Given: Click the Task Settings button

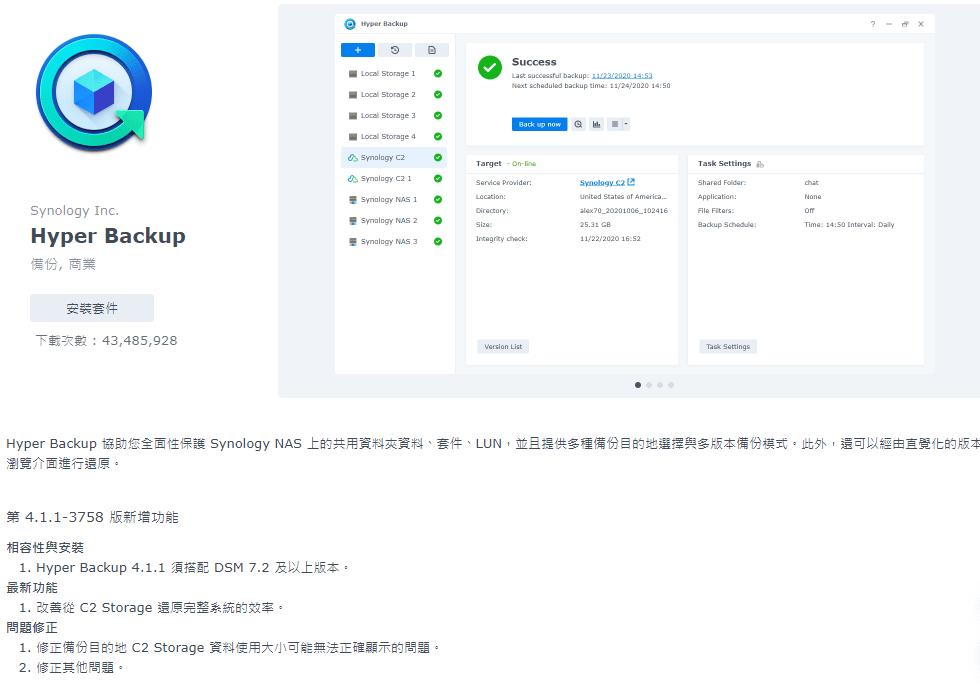Looking at the screenshot, I should coord(728,347).
